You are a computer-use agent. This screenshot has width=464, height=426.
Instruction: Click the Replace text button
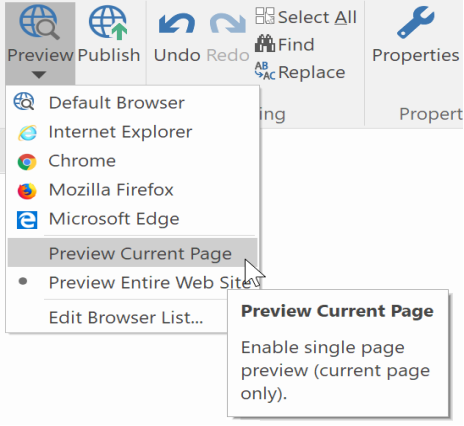312,72
